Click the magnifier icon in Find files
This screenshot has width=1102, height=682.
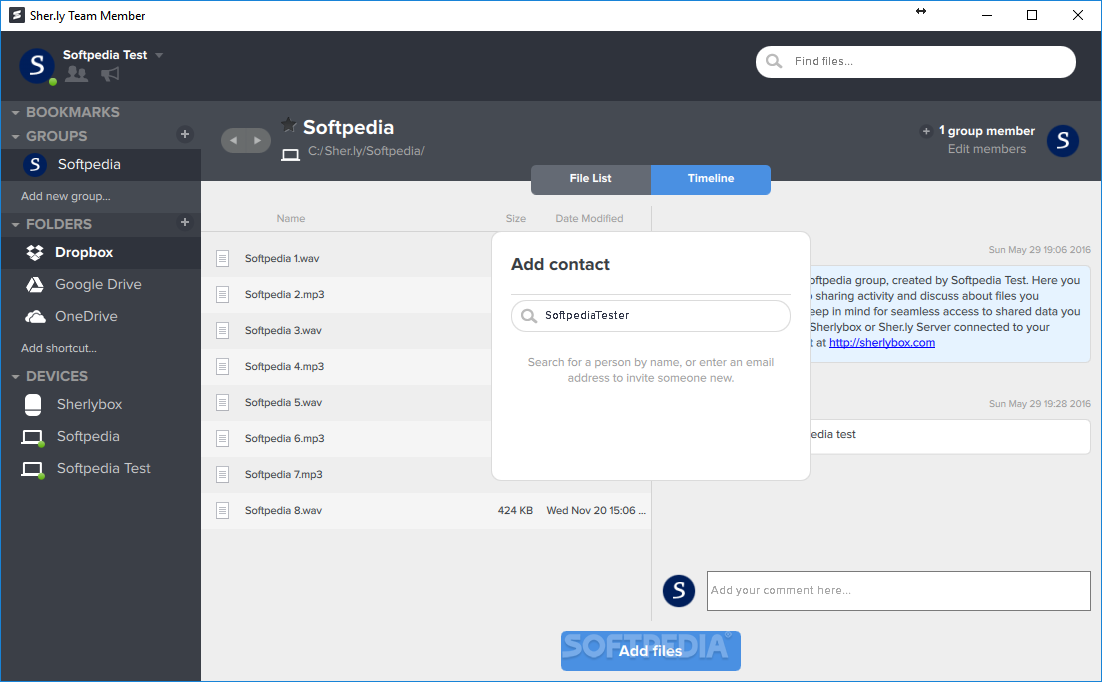tap(774, 61)
